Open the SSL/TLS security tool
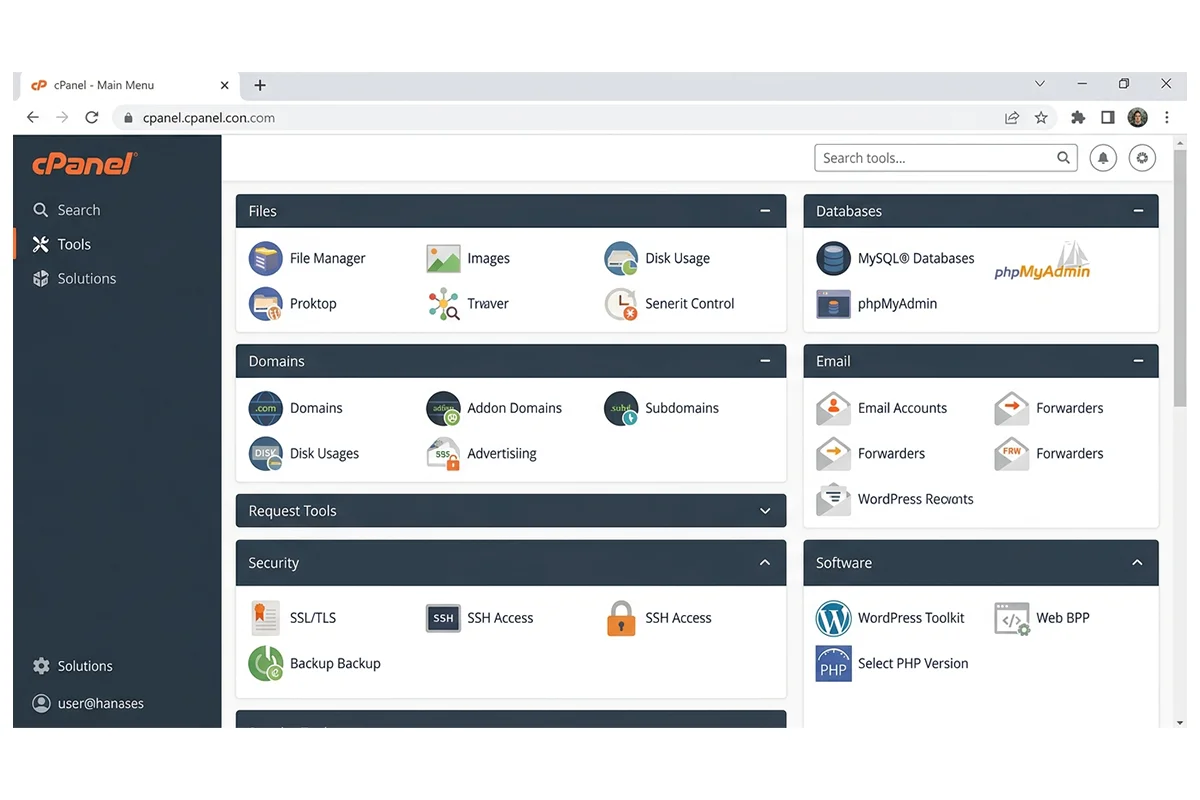Viewport: 1200px width, 800px height. click(292, 618)
